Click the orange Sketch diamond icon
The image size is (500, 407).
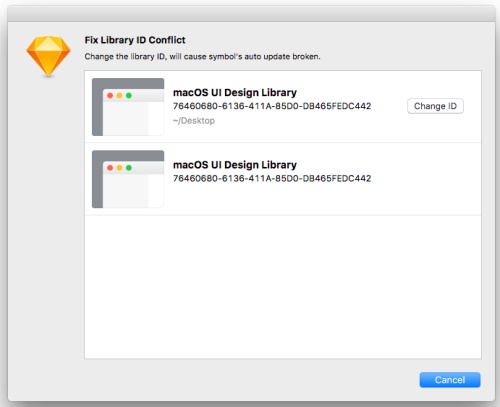[48, 56]
